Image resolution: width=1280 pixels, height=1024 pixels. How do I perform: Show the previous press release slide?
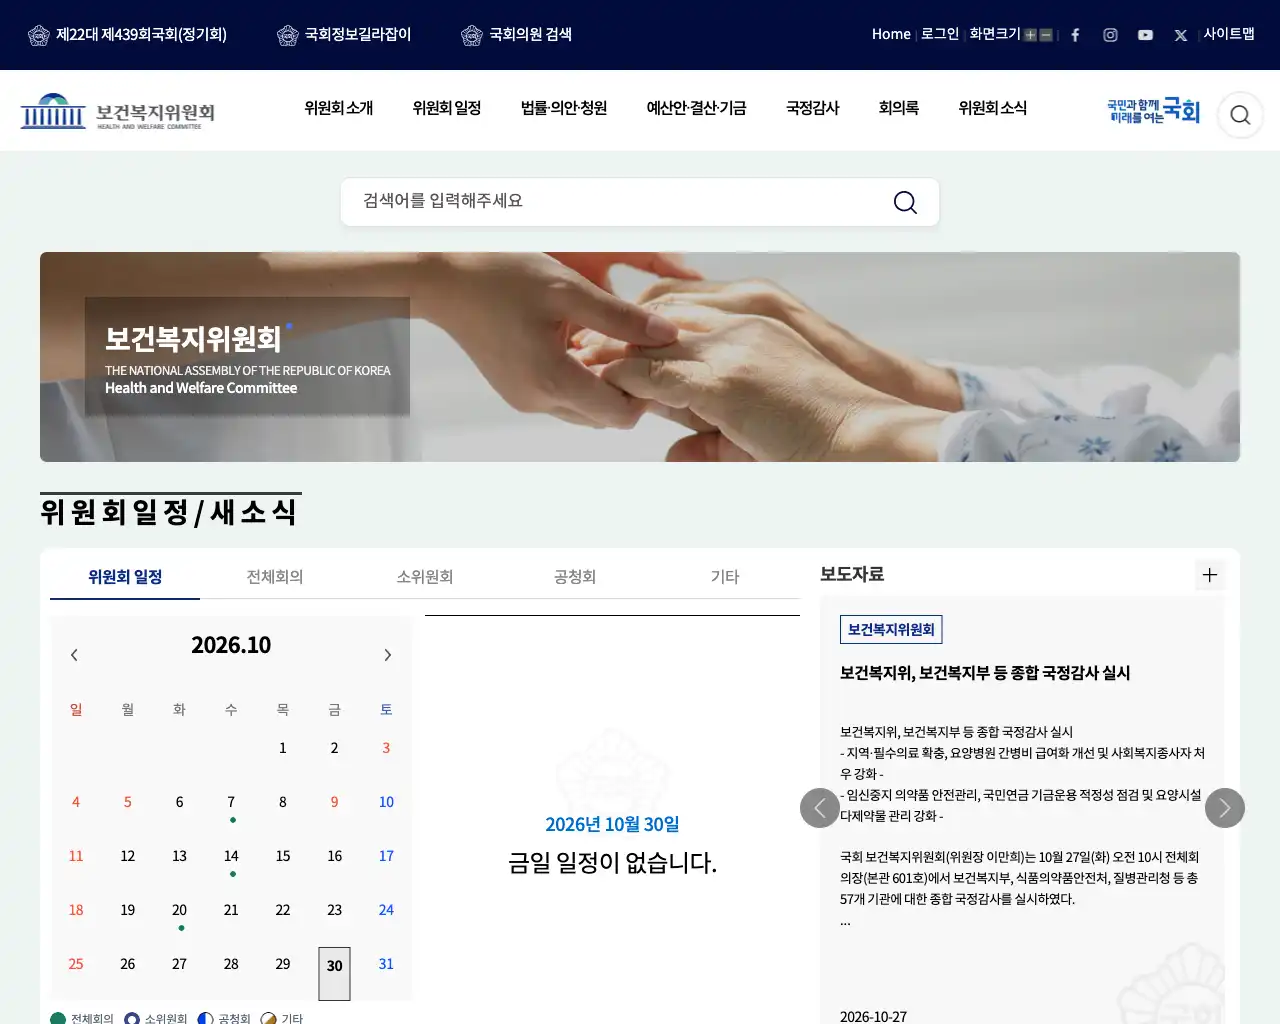[x=820, y=808]
